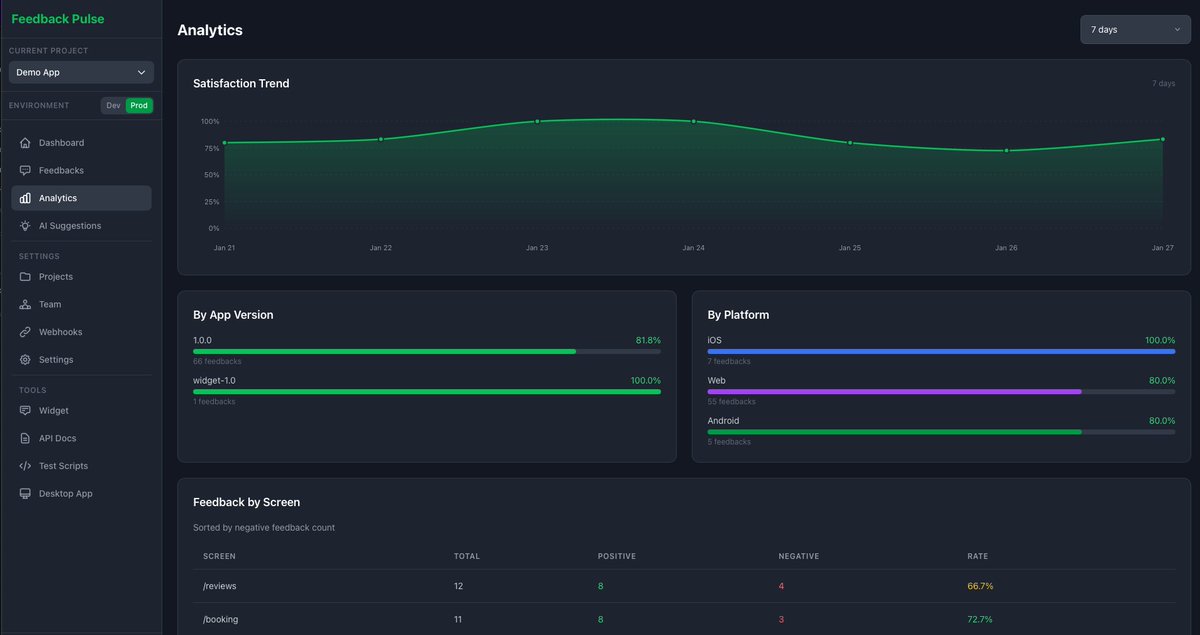Image resolution: width=1200 pixels, height=635 pixels.
Task: Click the '55 feedbacks' label under Web
Action: [x=731, y=402]
